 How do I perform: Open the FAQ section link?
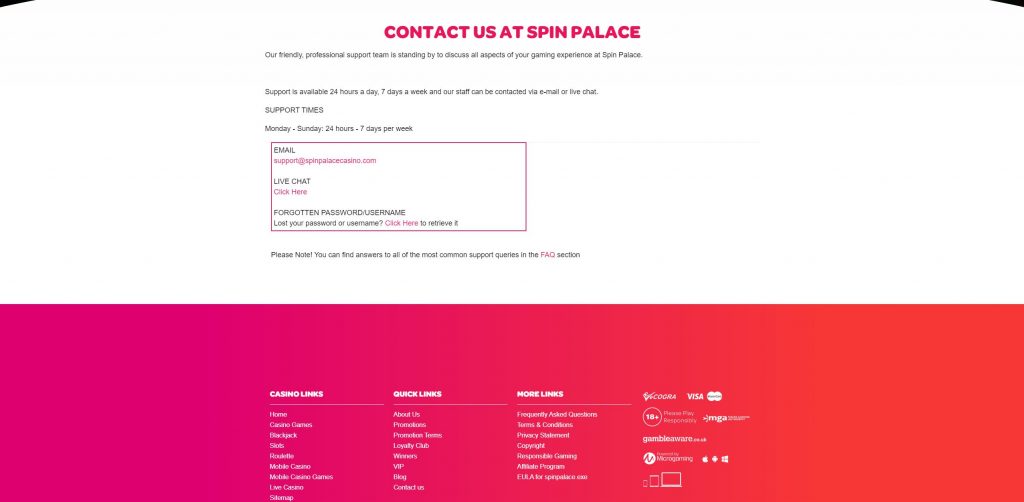click(x=547, y=255)
